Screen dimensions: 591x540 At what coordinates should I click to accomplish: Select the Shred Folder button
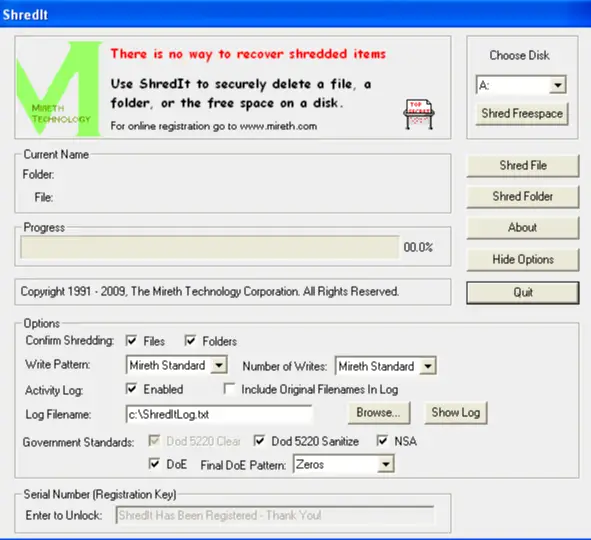pyautogui.click(x=523, y=197)
